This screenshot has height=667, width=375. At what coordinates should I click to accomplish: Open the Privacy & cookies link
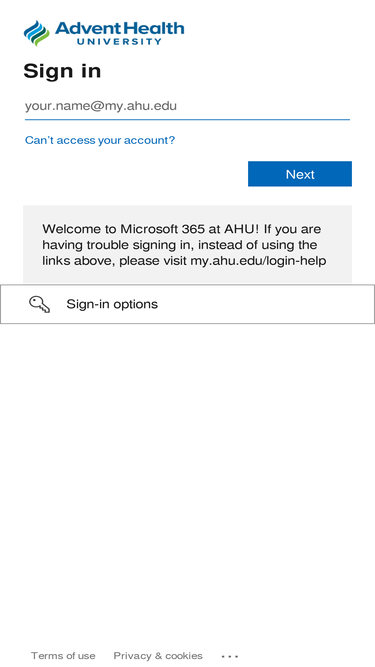[x=158, y=656]
